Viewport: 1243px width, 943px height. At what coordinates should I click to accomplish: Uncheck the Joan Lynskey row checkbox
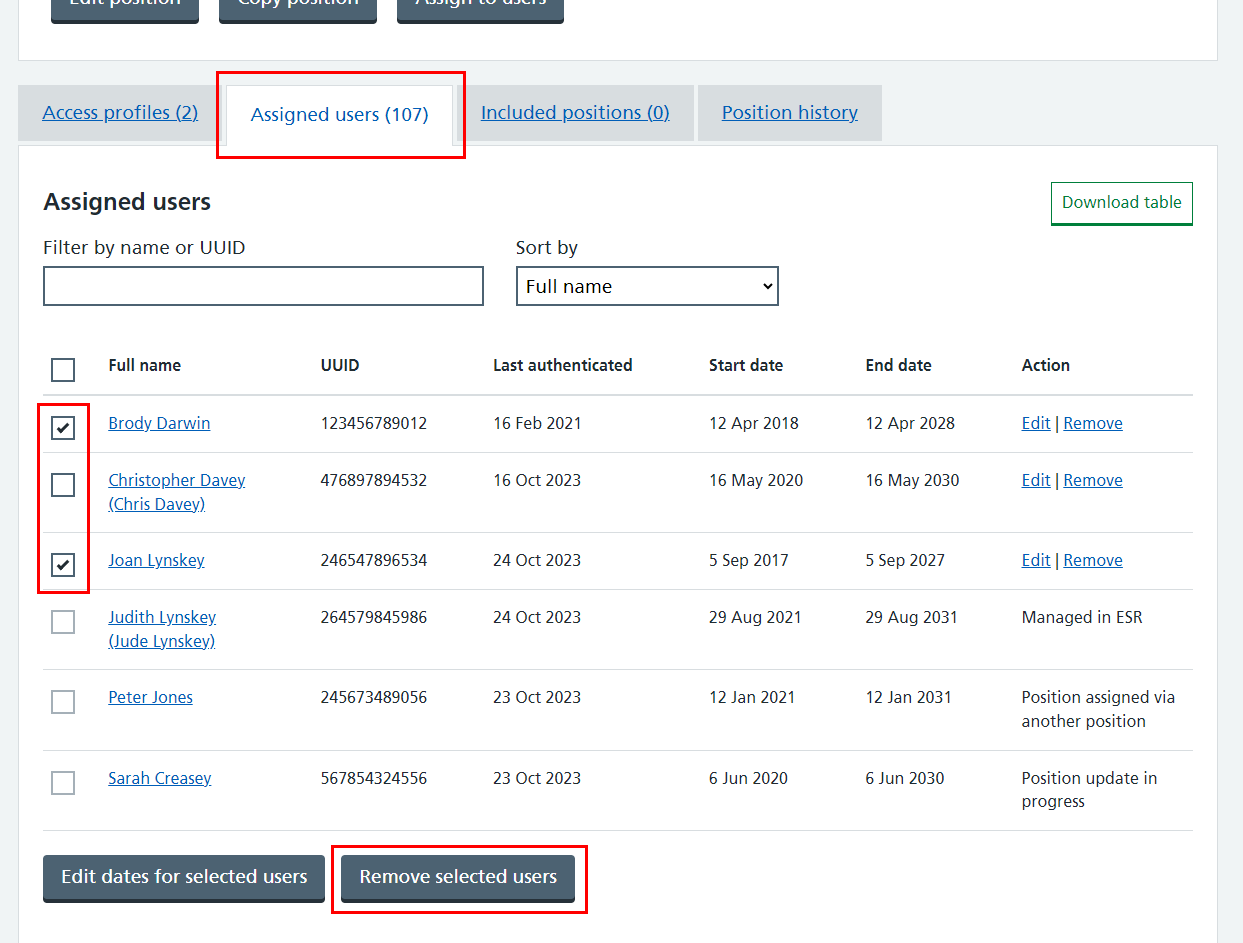(63, 565)
